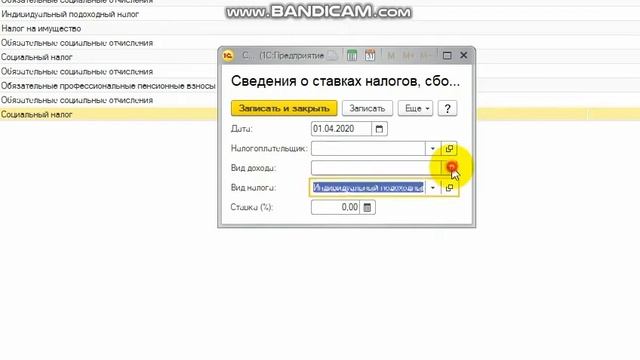This screenshot has height=360, width=640.
Task: Click the Вид налога field with selected text
Action: click(368, 188)
